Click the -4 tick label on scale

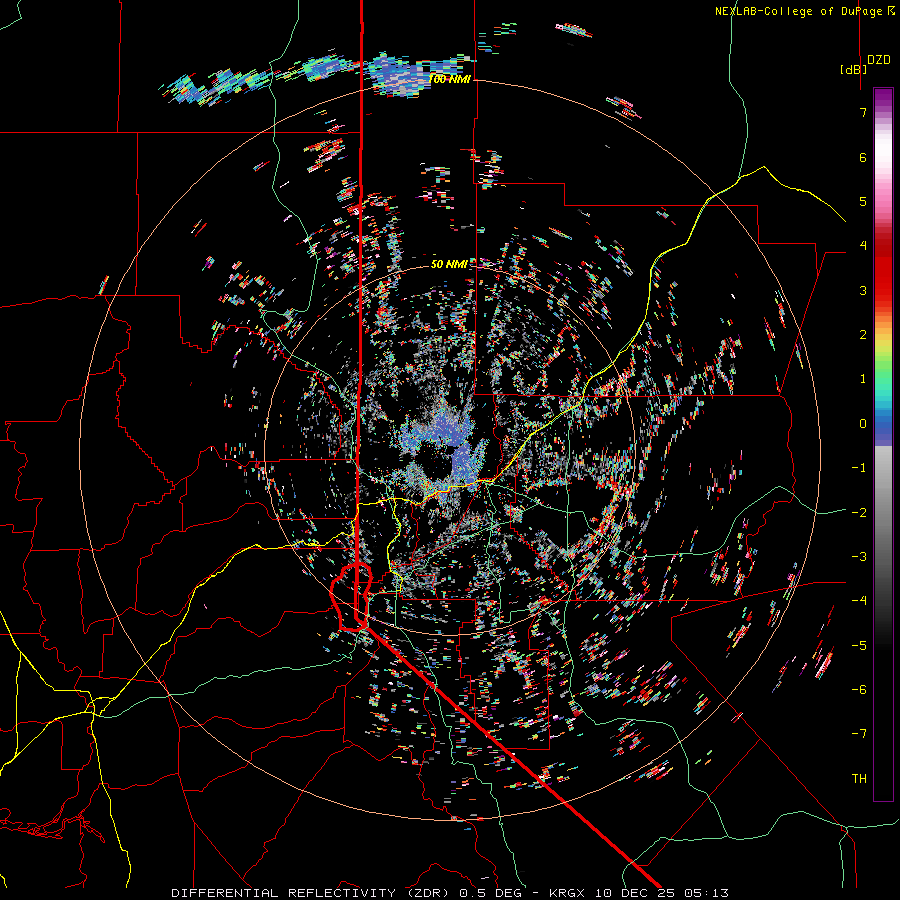click(x=859, y=601)
